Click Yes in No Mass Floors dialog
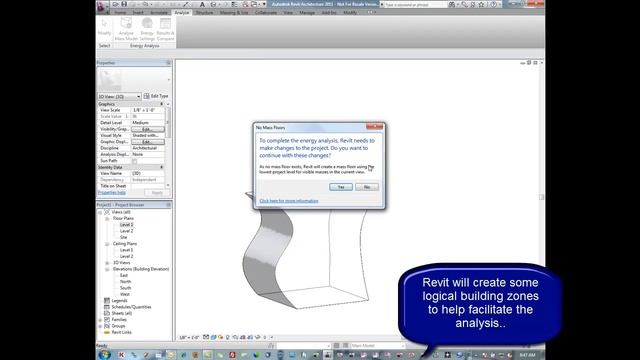This screenshot has width=640, height=360. (341, 187)
